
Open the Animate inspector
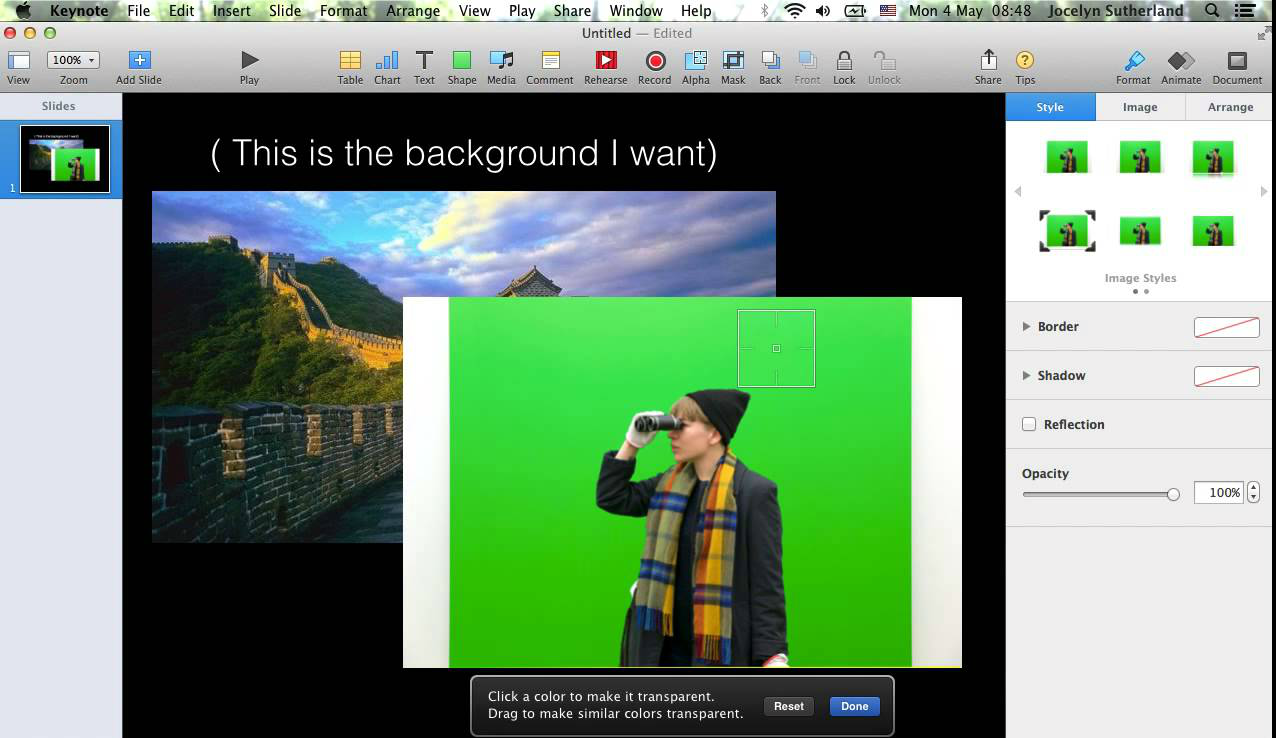click(1180, 61)
